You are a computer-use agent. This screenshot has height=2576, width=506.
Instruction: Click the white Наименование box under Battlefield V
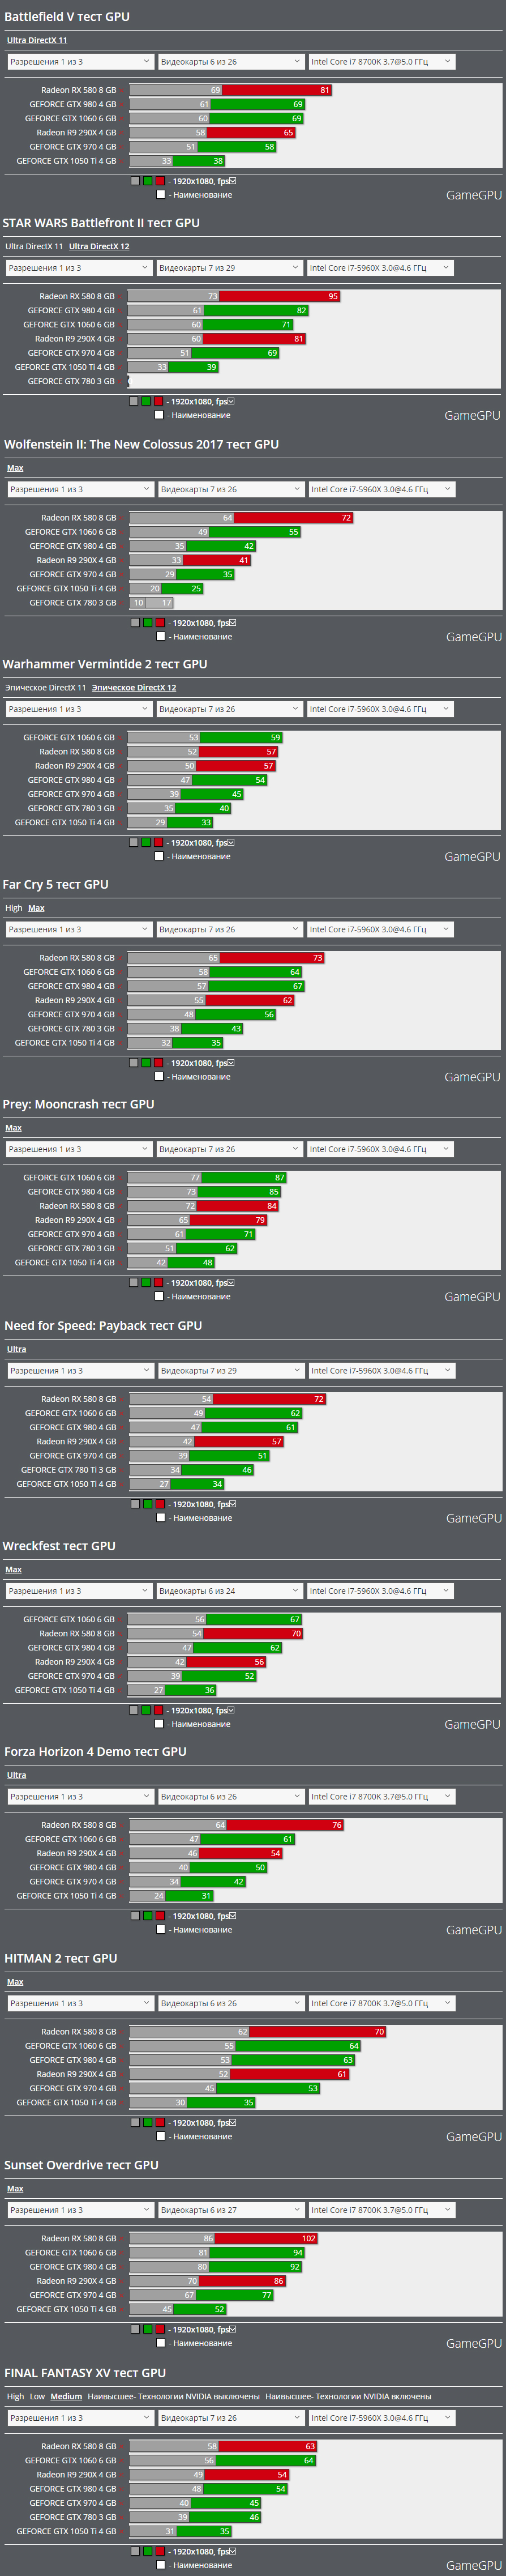160,195
